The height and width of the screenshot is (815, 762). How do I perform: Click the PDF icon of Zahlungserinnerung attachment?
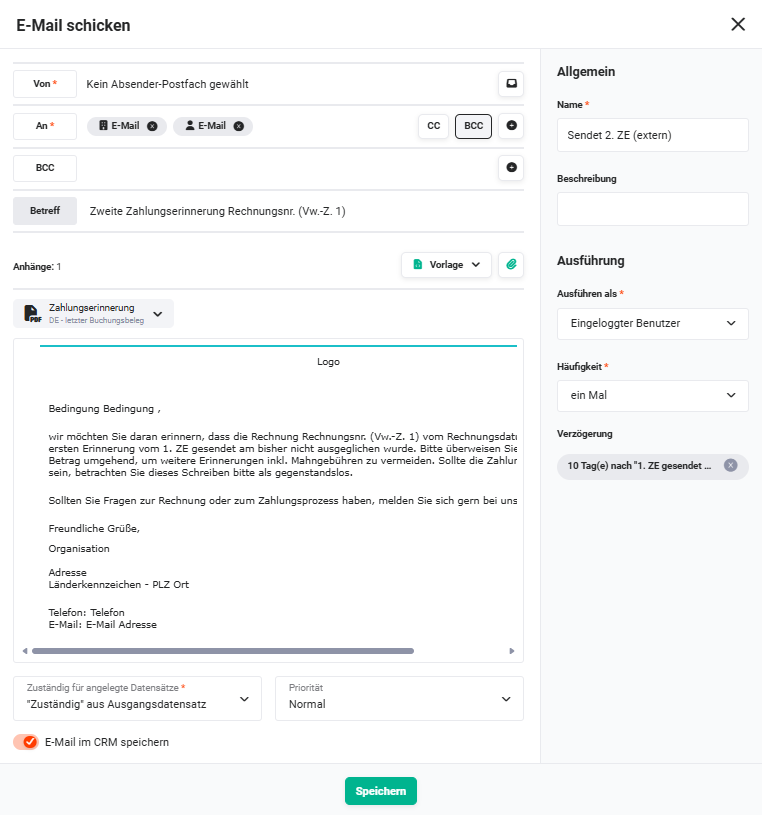tap(32, 314)
